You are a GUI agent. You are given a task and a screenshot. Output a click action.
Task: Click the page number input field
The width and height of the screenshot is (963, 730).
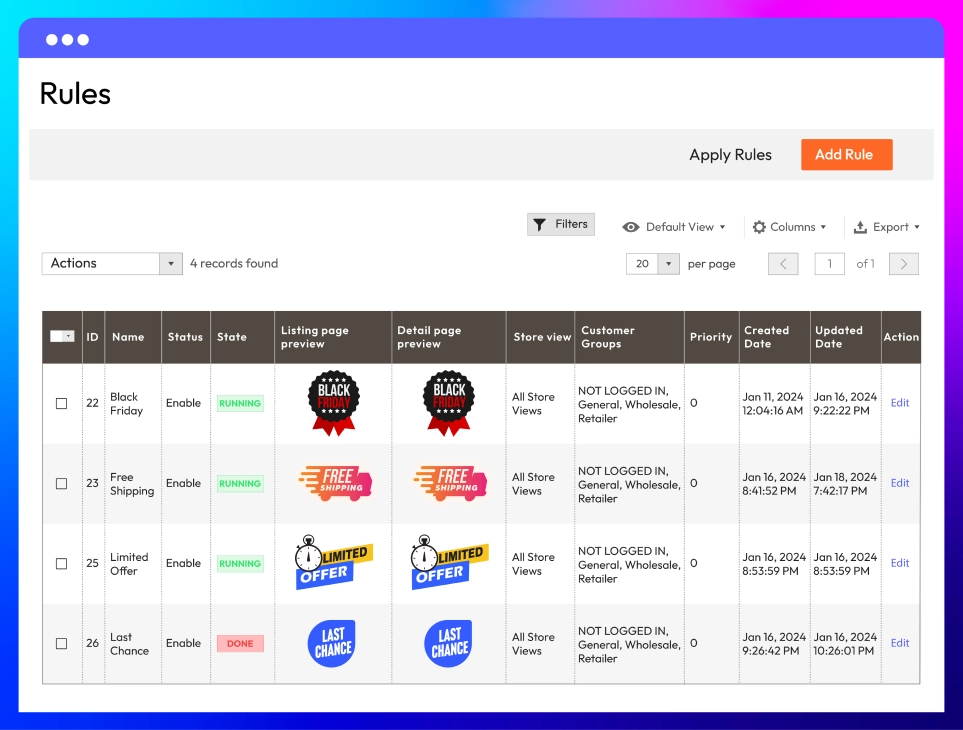(829, 263)
